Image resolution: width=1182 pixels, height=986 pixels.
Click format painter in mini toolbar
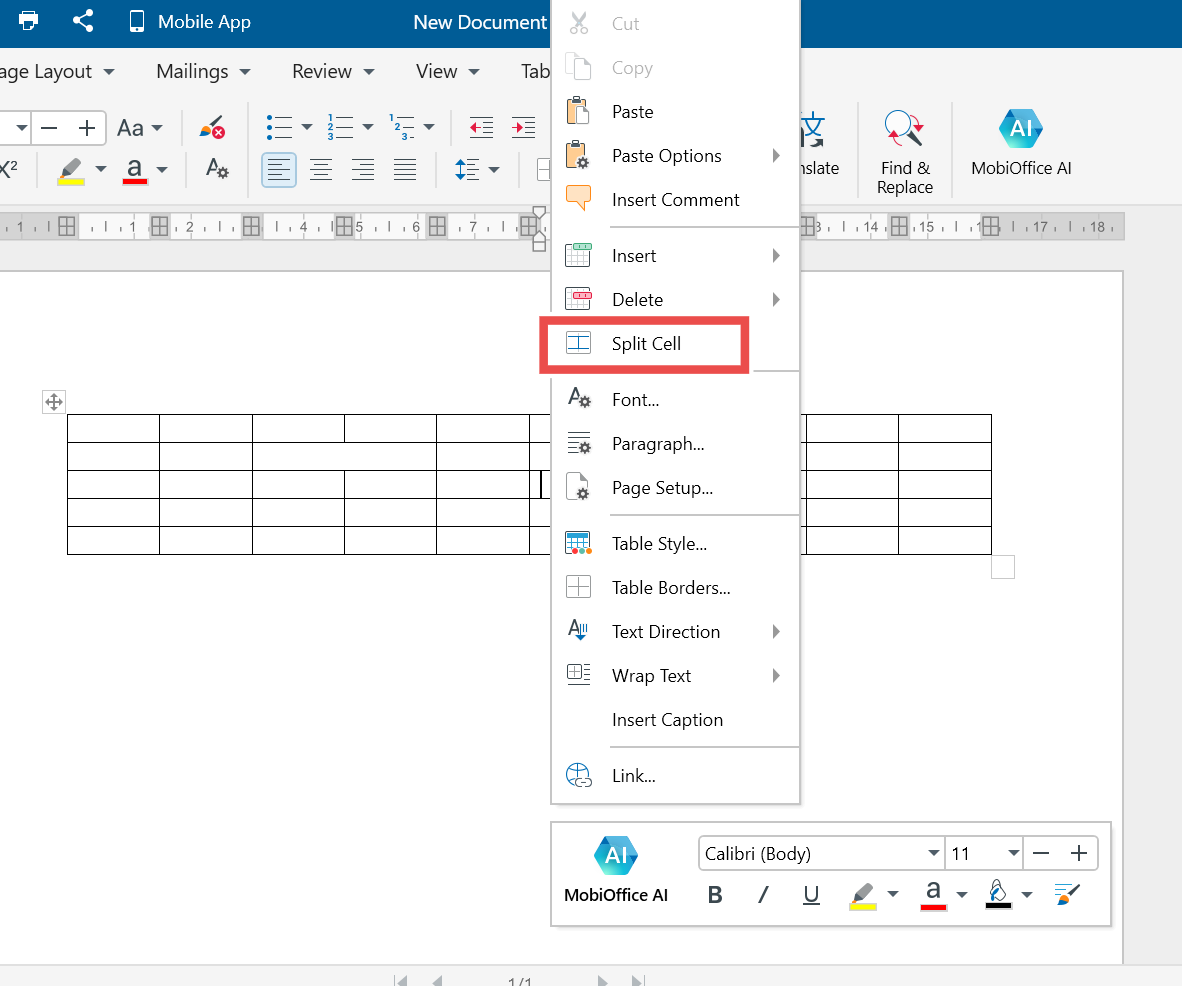pos(1067,895)
